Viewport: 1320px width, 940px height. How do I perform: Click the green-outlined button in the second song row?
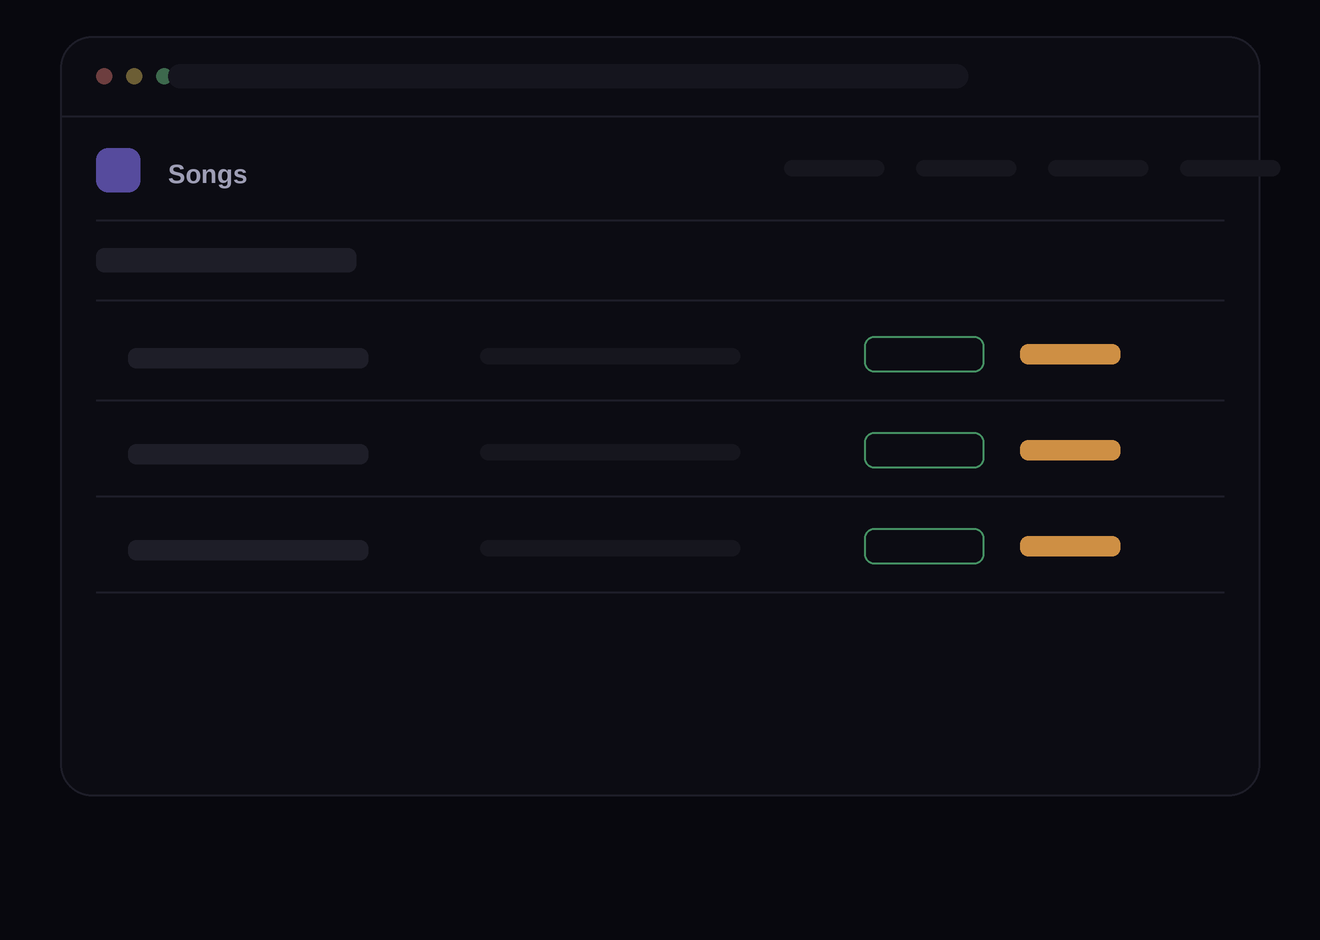[x=924, y=450]
